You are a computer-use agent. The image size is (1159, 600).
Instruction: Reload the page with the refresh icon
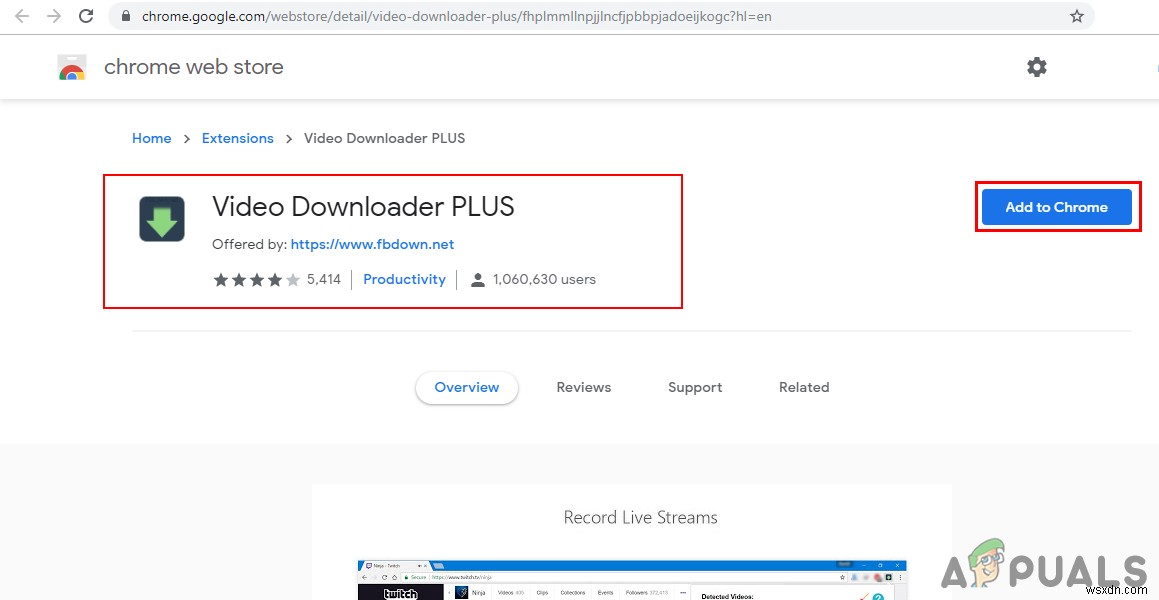point(85,16)
